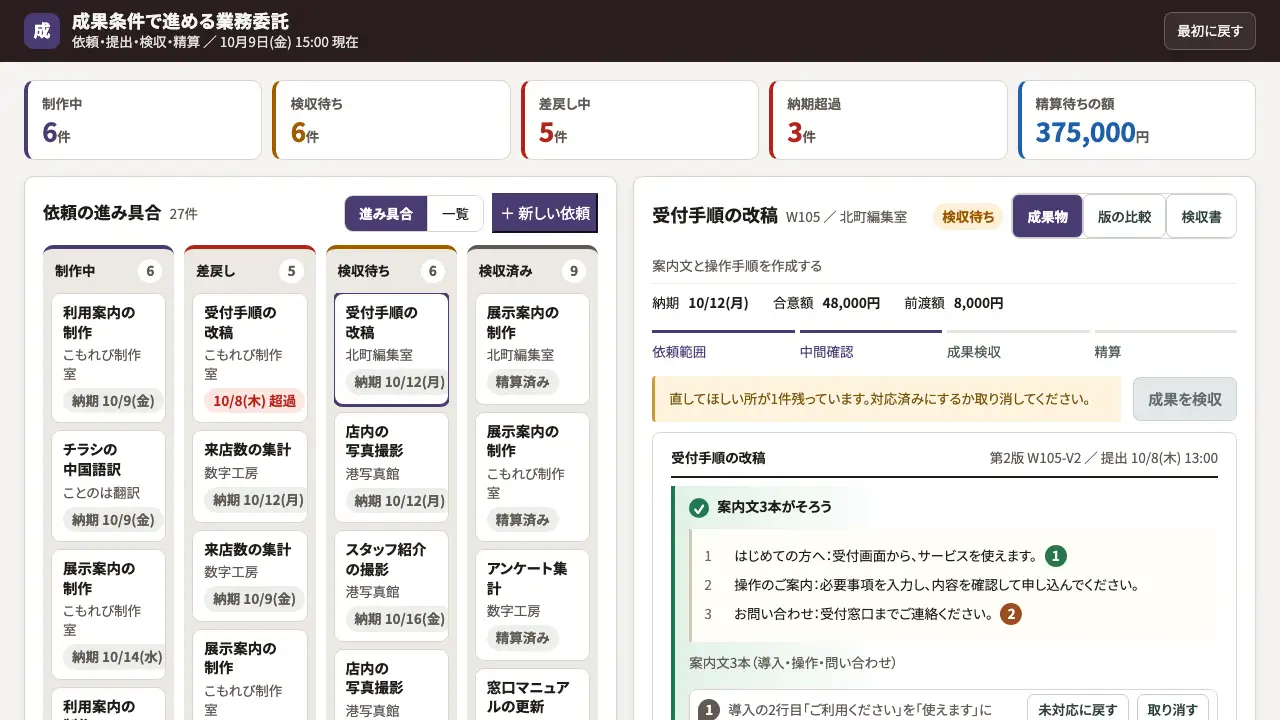Screen dimensions: 1280x720
Task: Open the 精算待ちの額 375,000円 card
Action: click(x=1137, y=120)
